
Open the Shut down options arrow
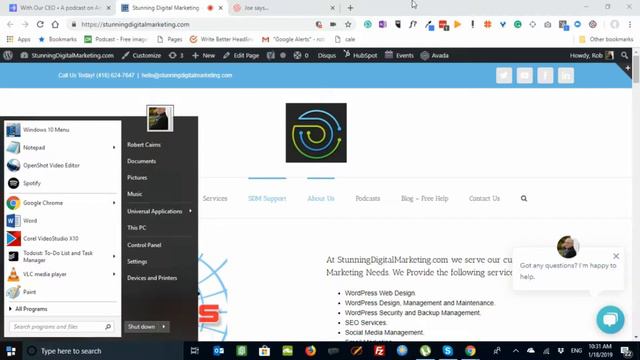164,327
